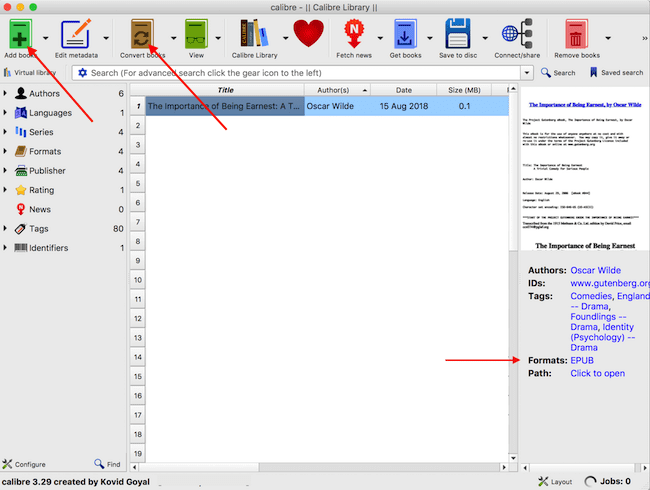This screenshot has width=650, height=490.
Task: Click the advanced search gear icon
Action: 82,73
